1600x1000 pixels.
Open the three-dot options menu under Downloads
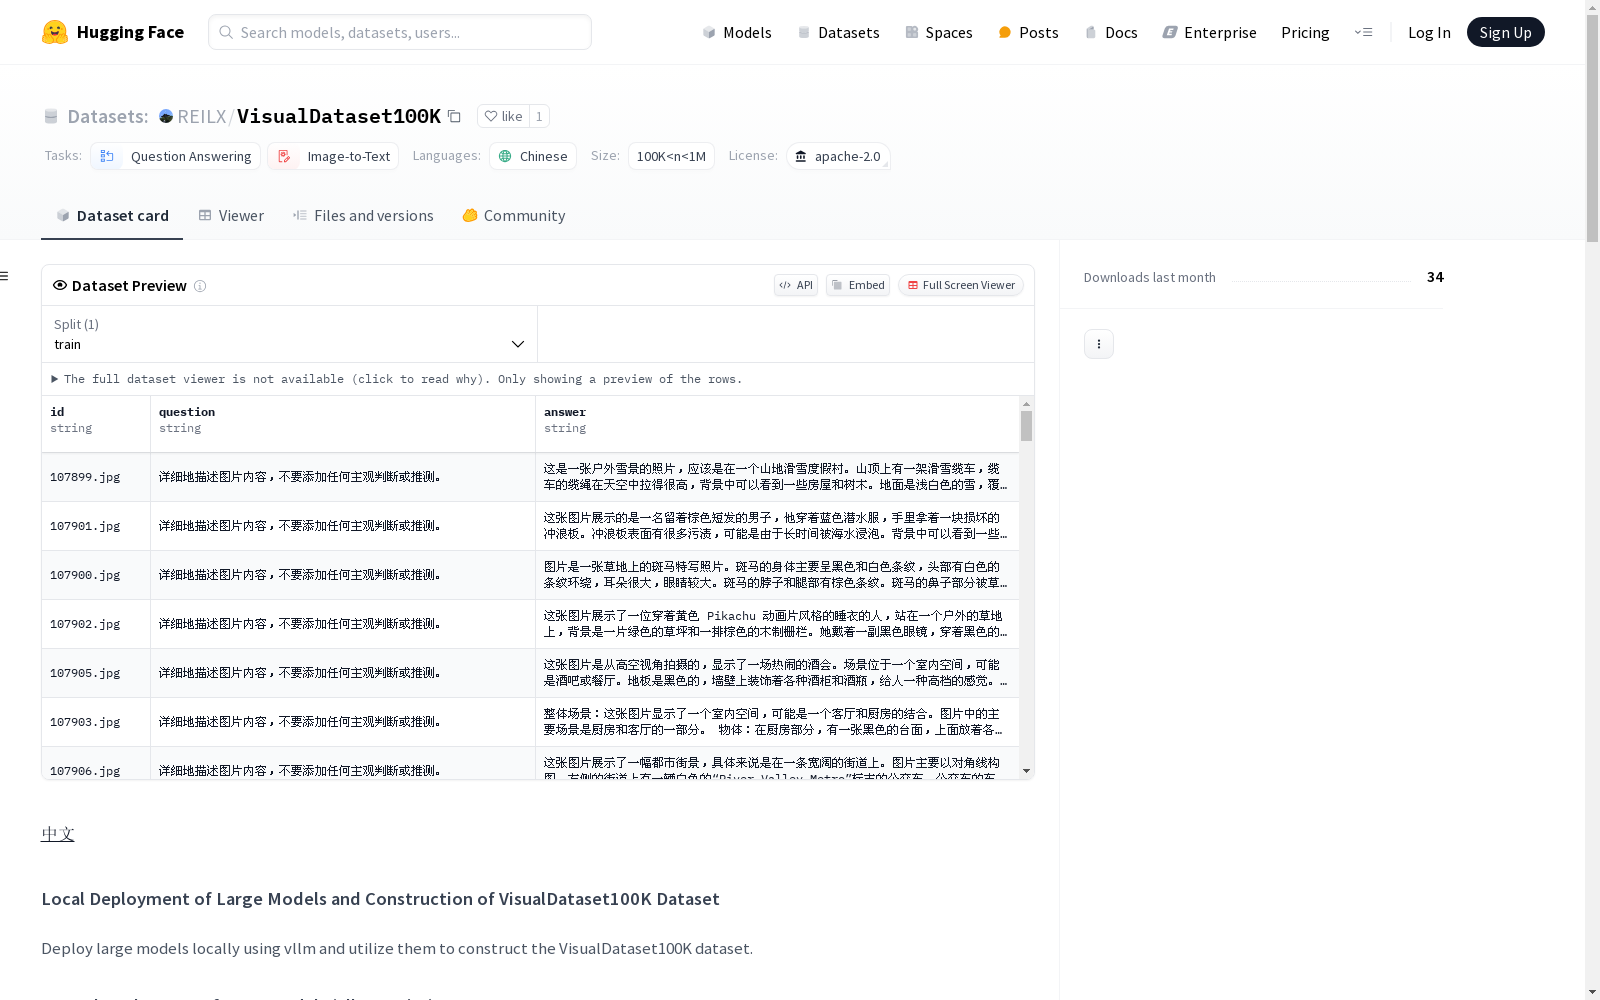(1099, 344)
